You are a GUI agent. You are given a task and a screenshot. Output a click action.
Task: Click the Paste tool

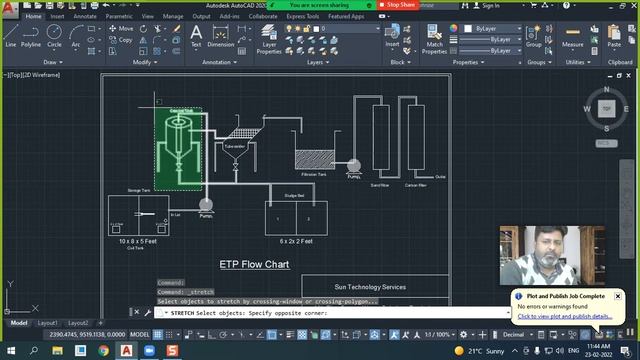click(614, 36)
